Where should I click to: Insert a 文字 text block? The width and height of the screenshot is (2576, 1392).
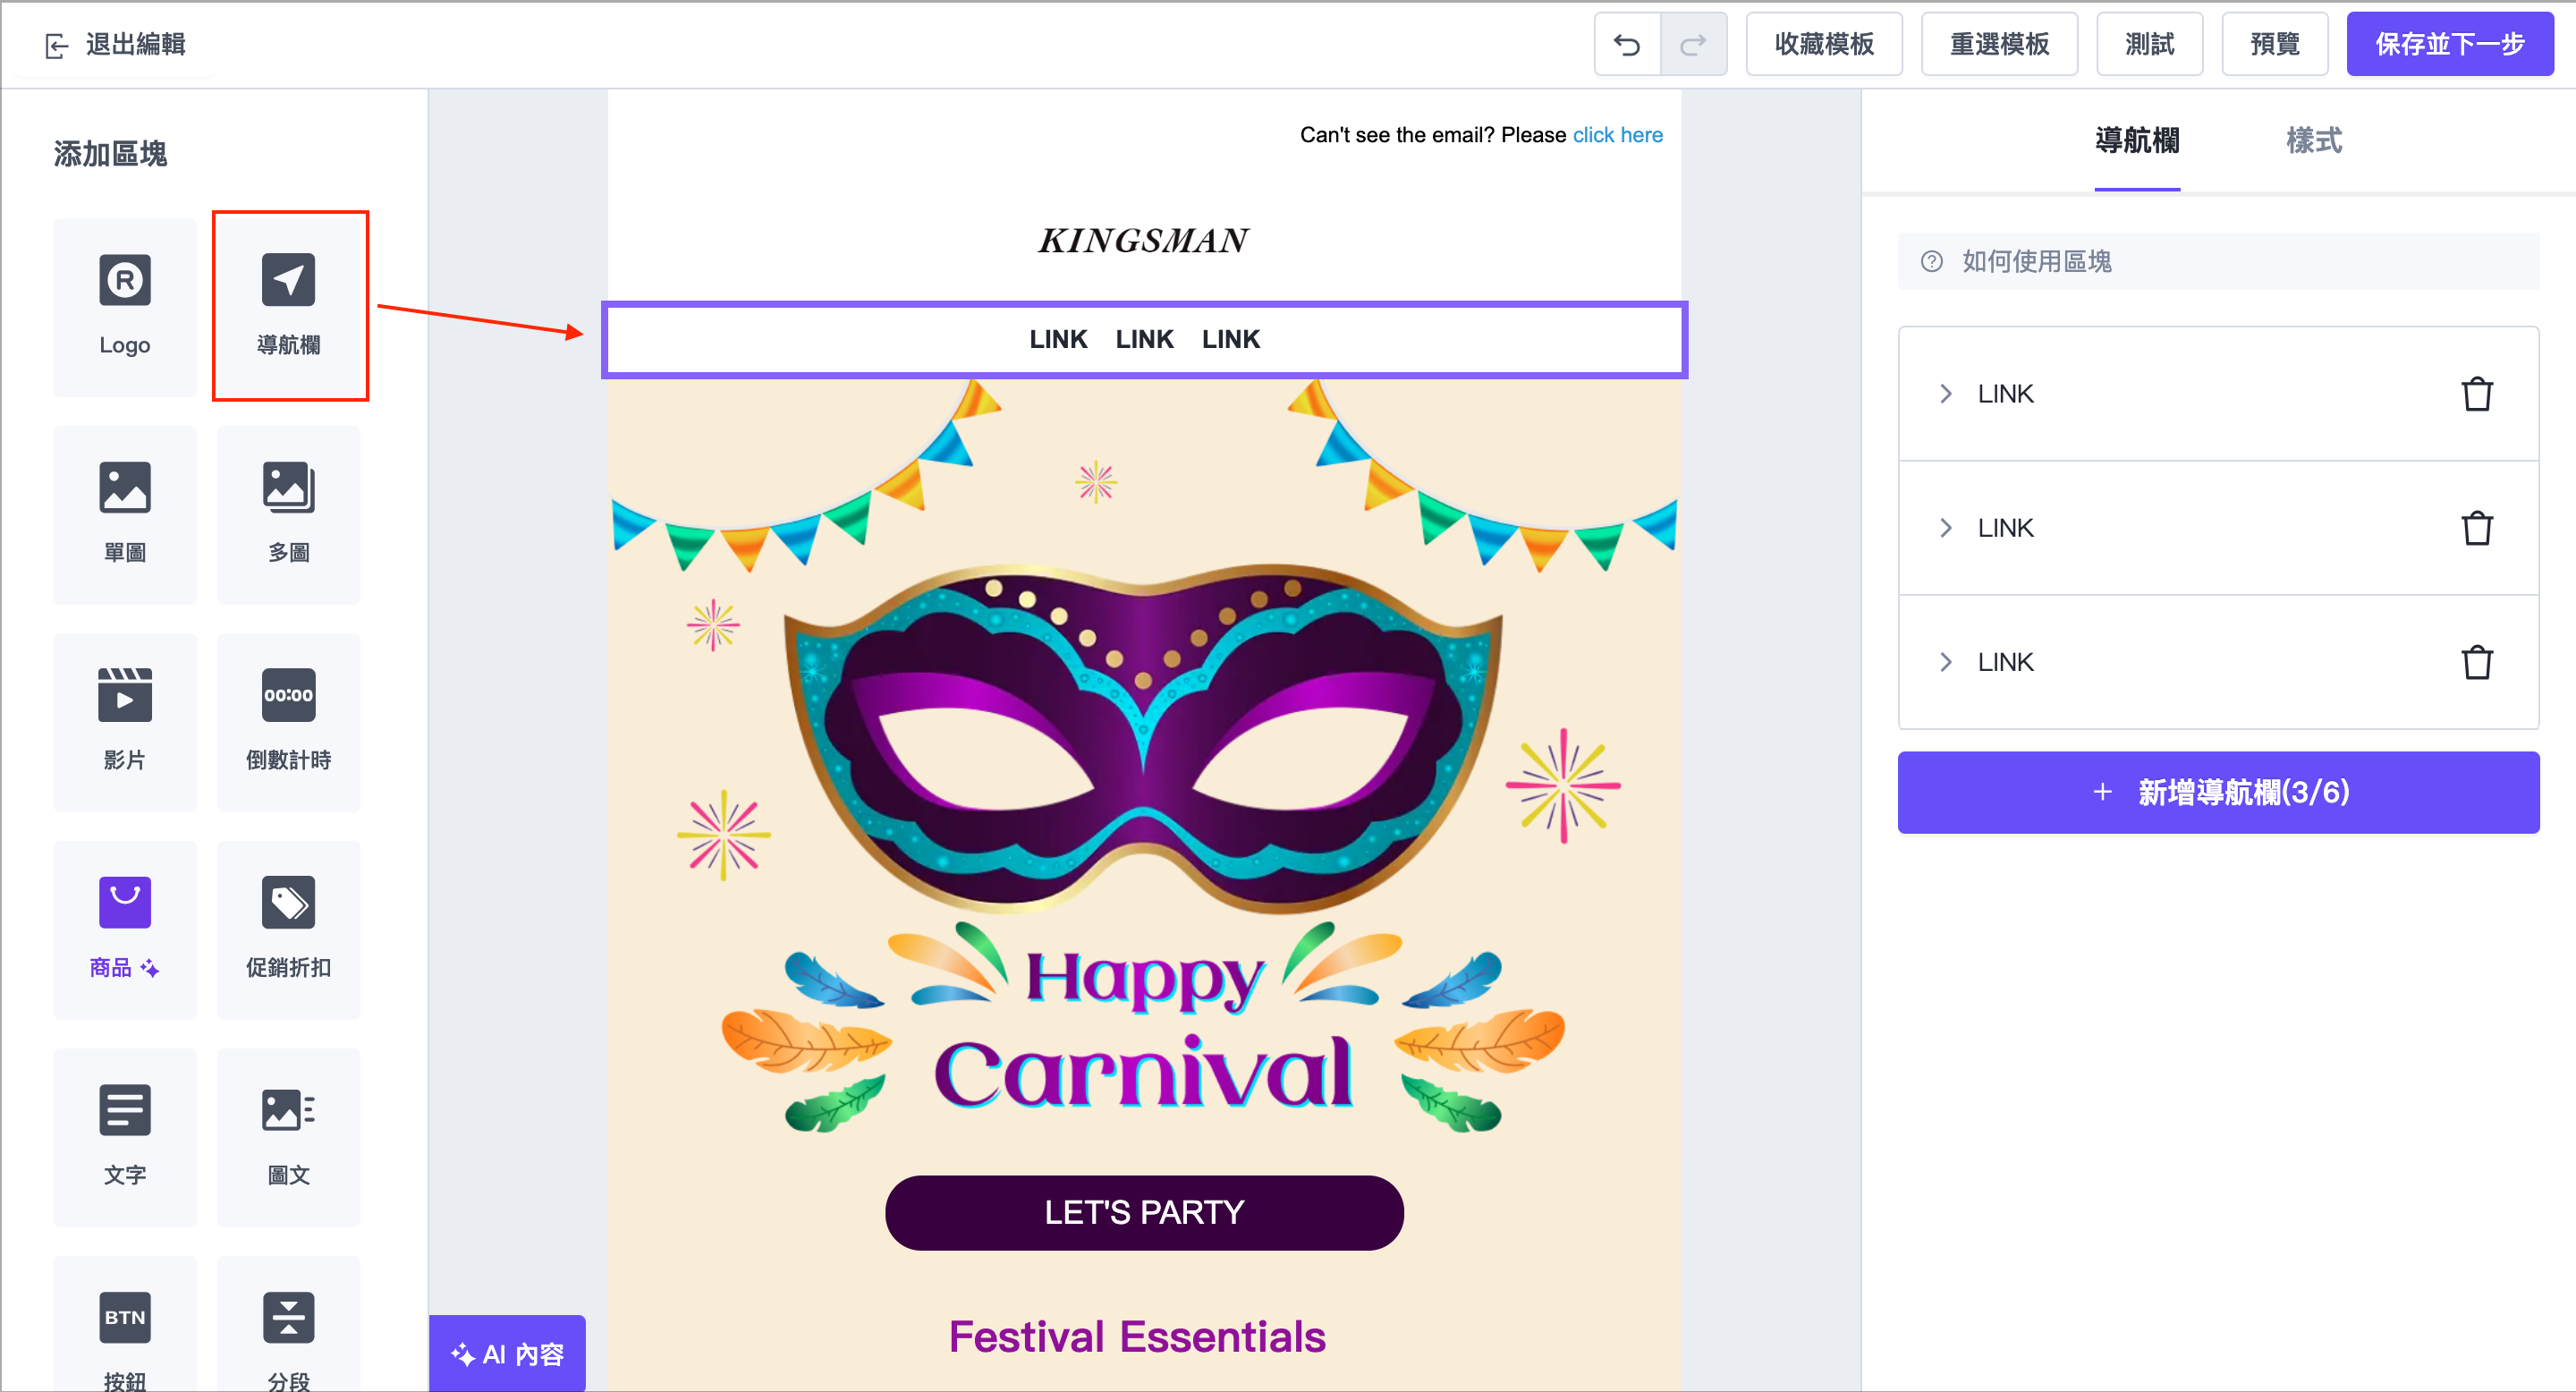(124, 1136)
